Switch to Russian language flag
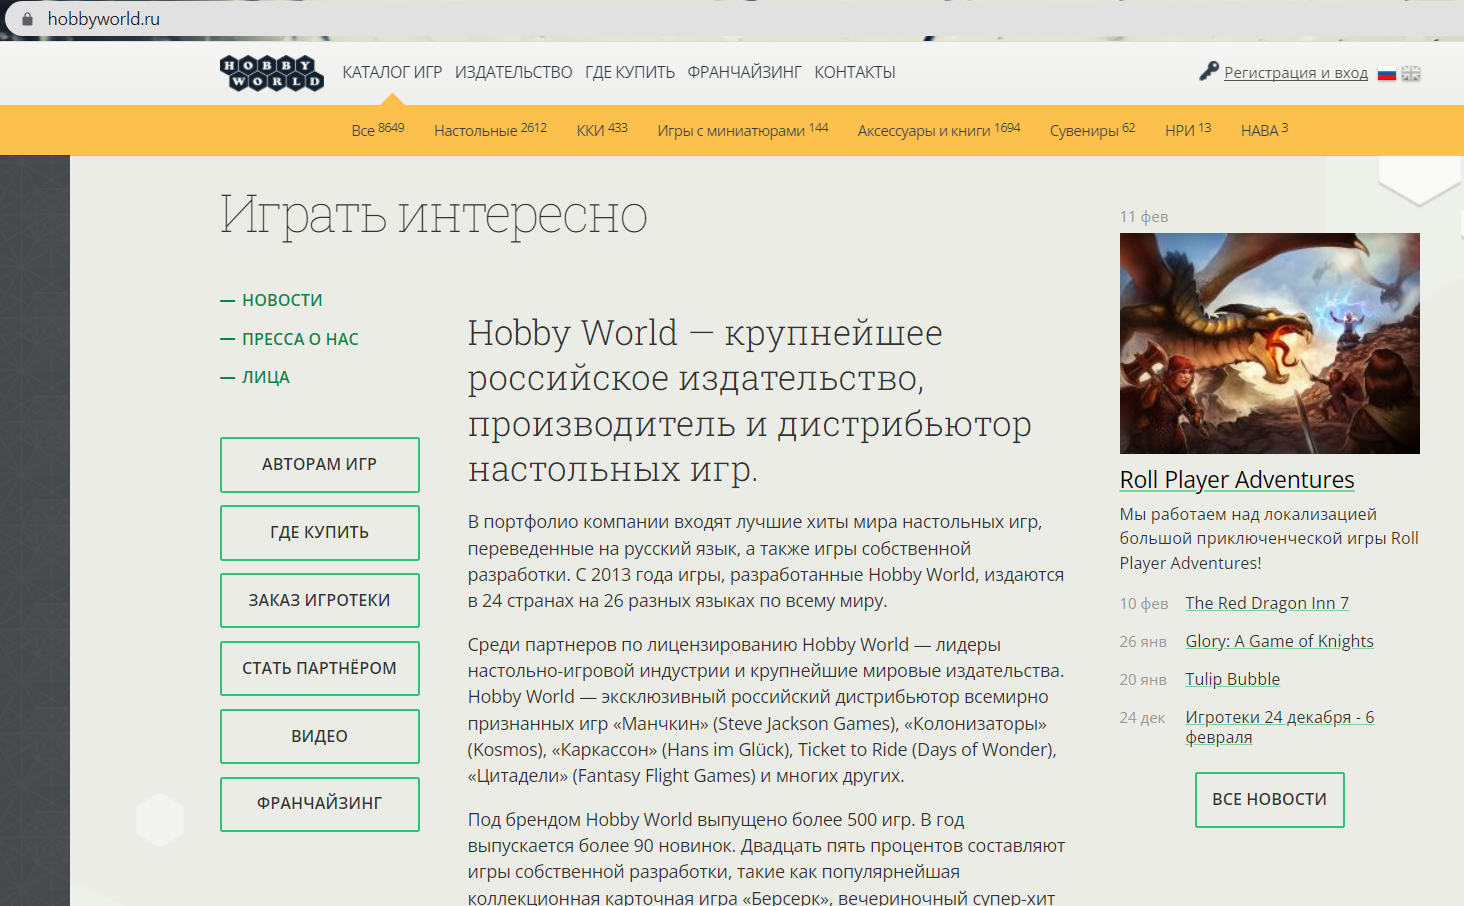Image resolution: width=1464 pixels, height=906 pixels. point(1386,73)
